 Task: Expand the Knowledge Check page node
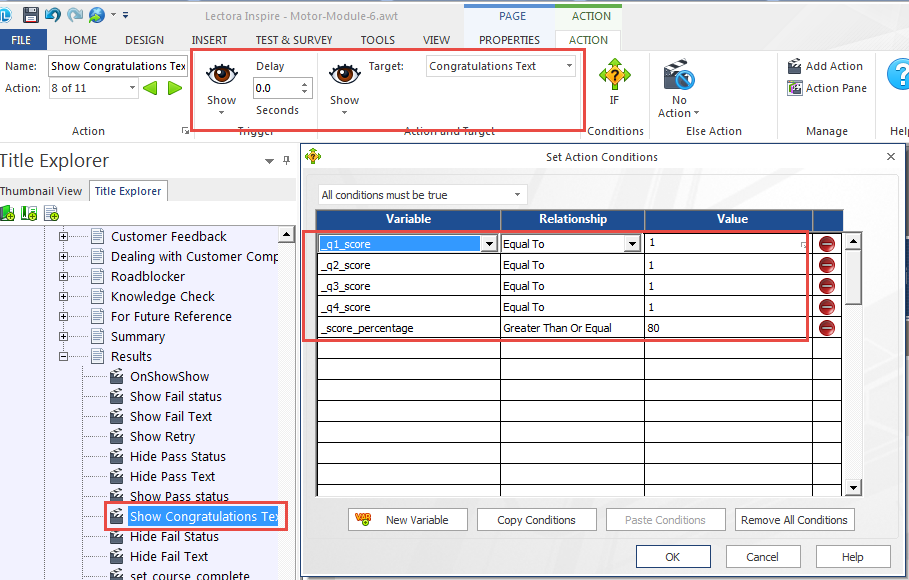63,296
